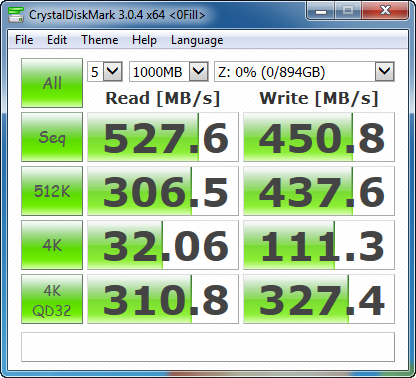Click the empty comment text field
Screen dimensions: 416x378
point(208,347)
